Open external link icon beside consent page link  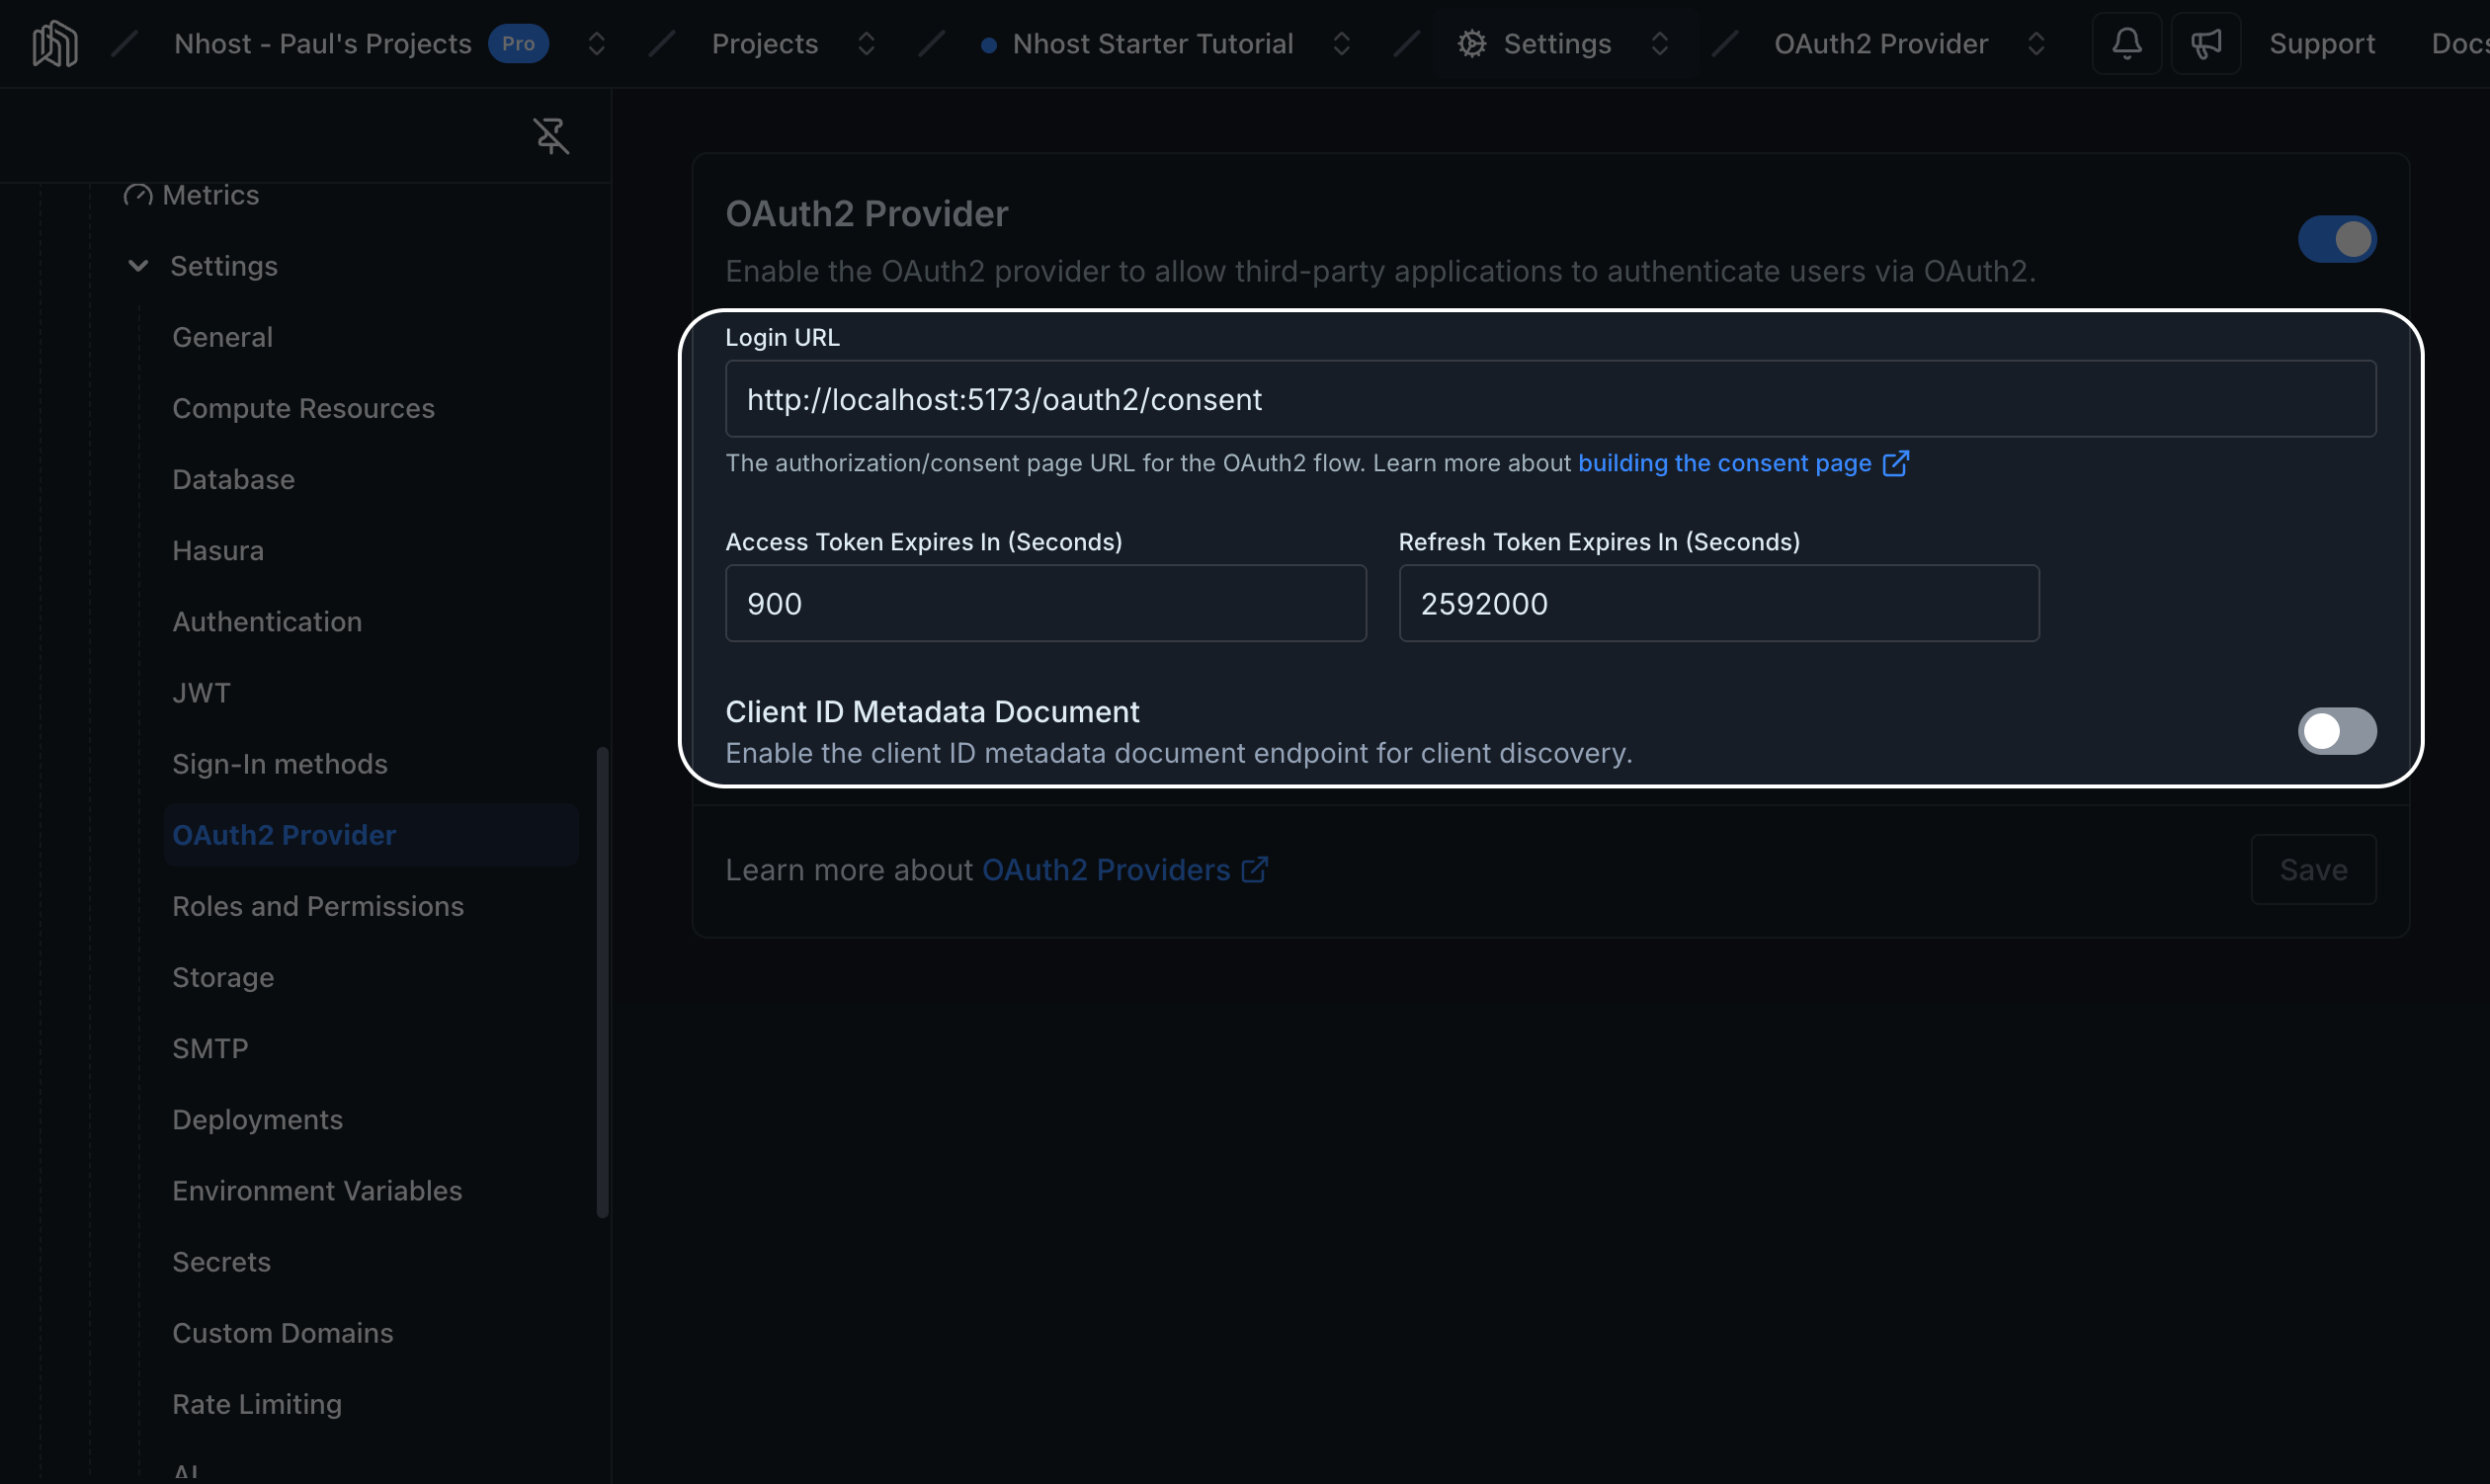click(x=1895, y=463)
